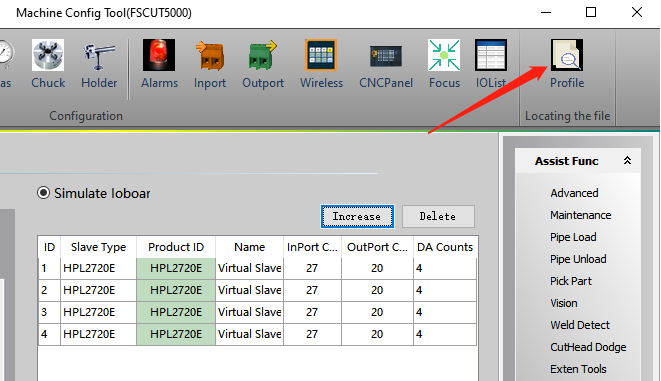
Task: Maximize the Machine Config Tool window
Action: click(x=591, y=12)
